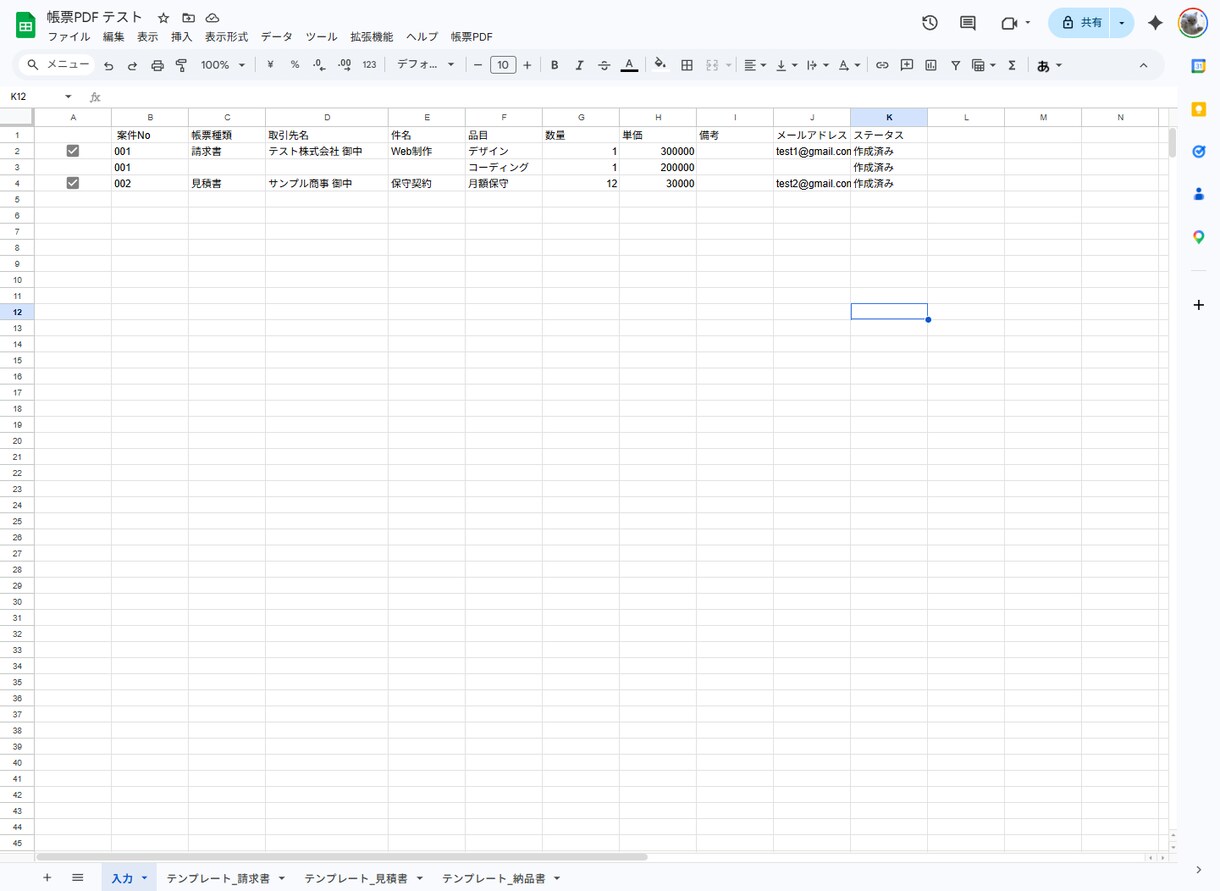Open the ファイル menu
Viewport: 1220px width, 891px height.
[x=69, y=37]
